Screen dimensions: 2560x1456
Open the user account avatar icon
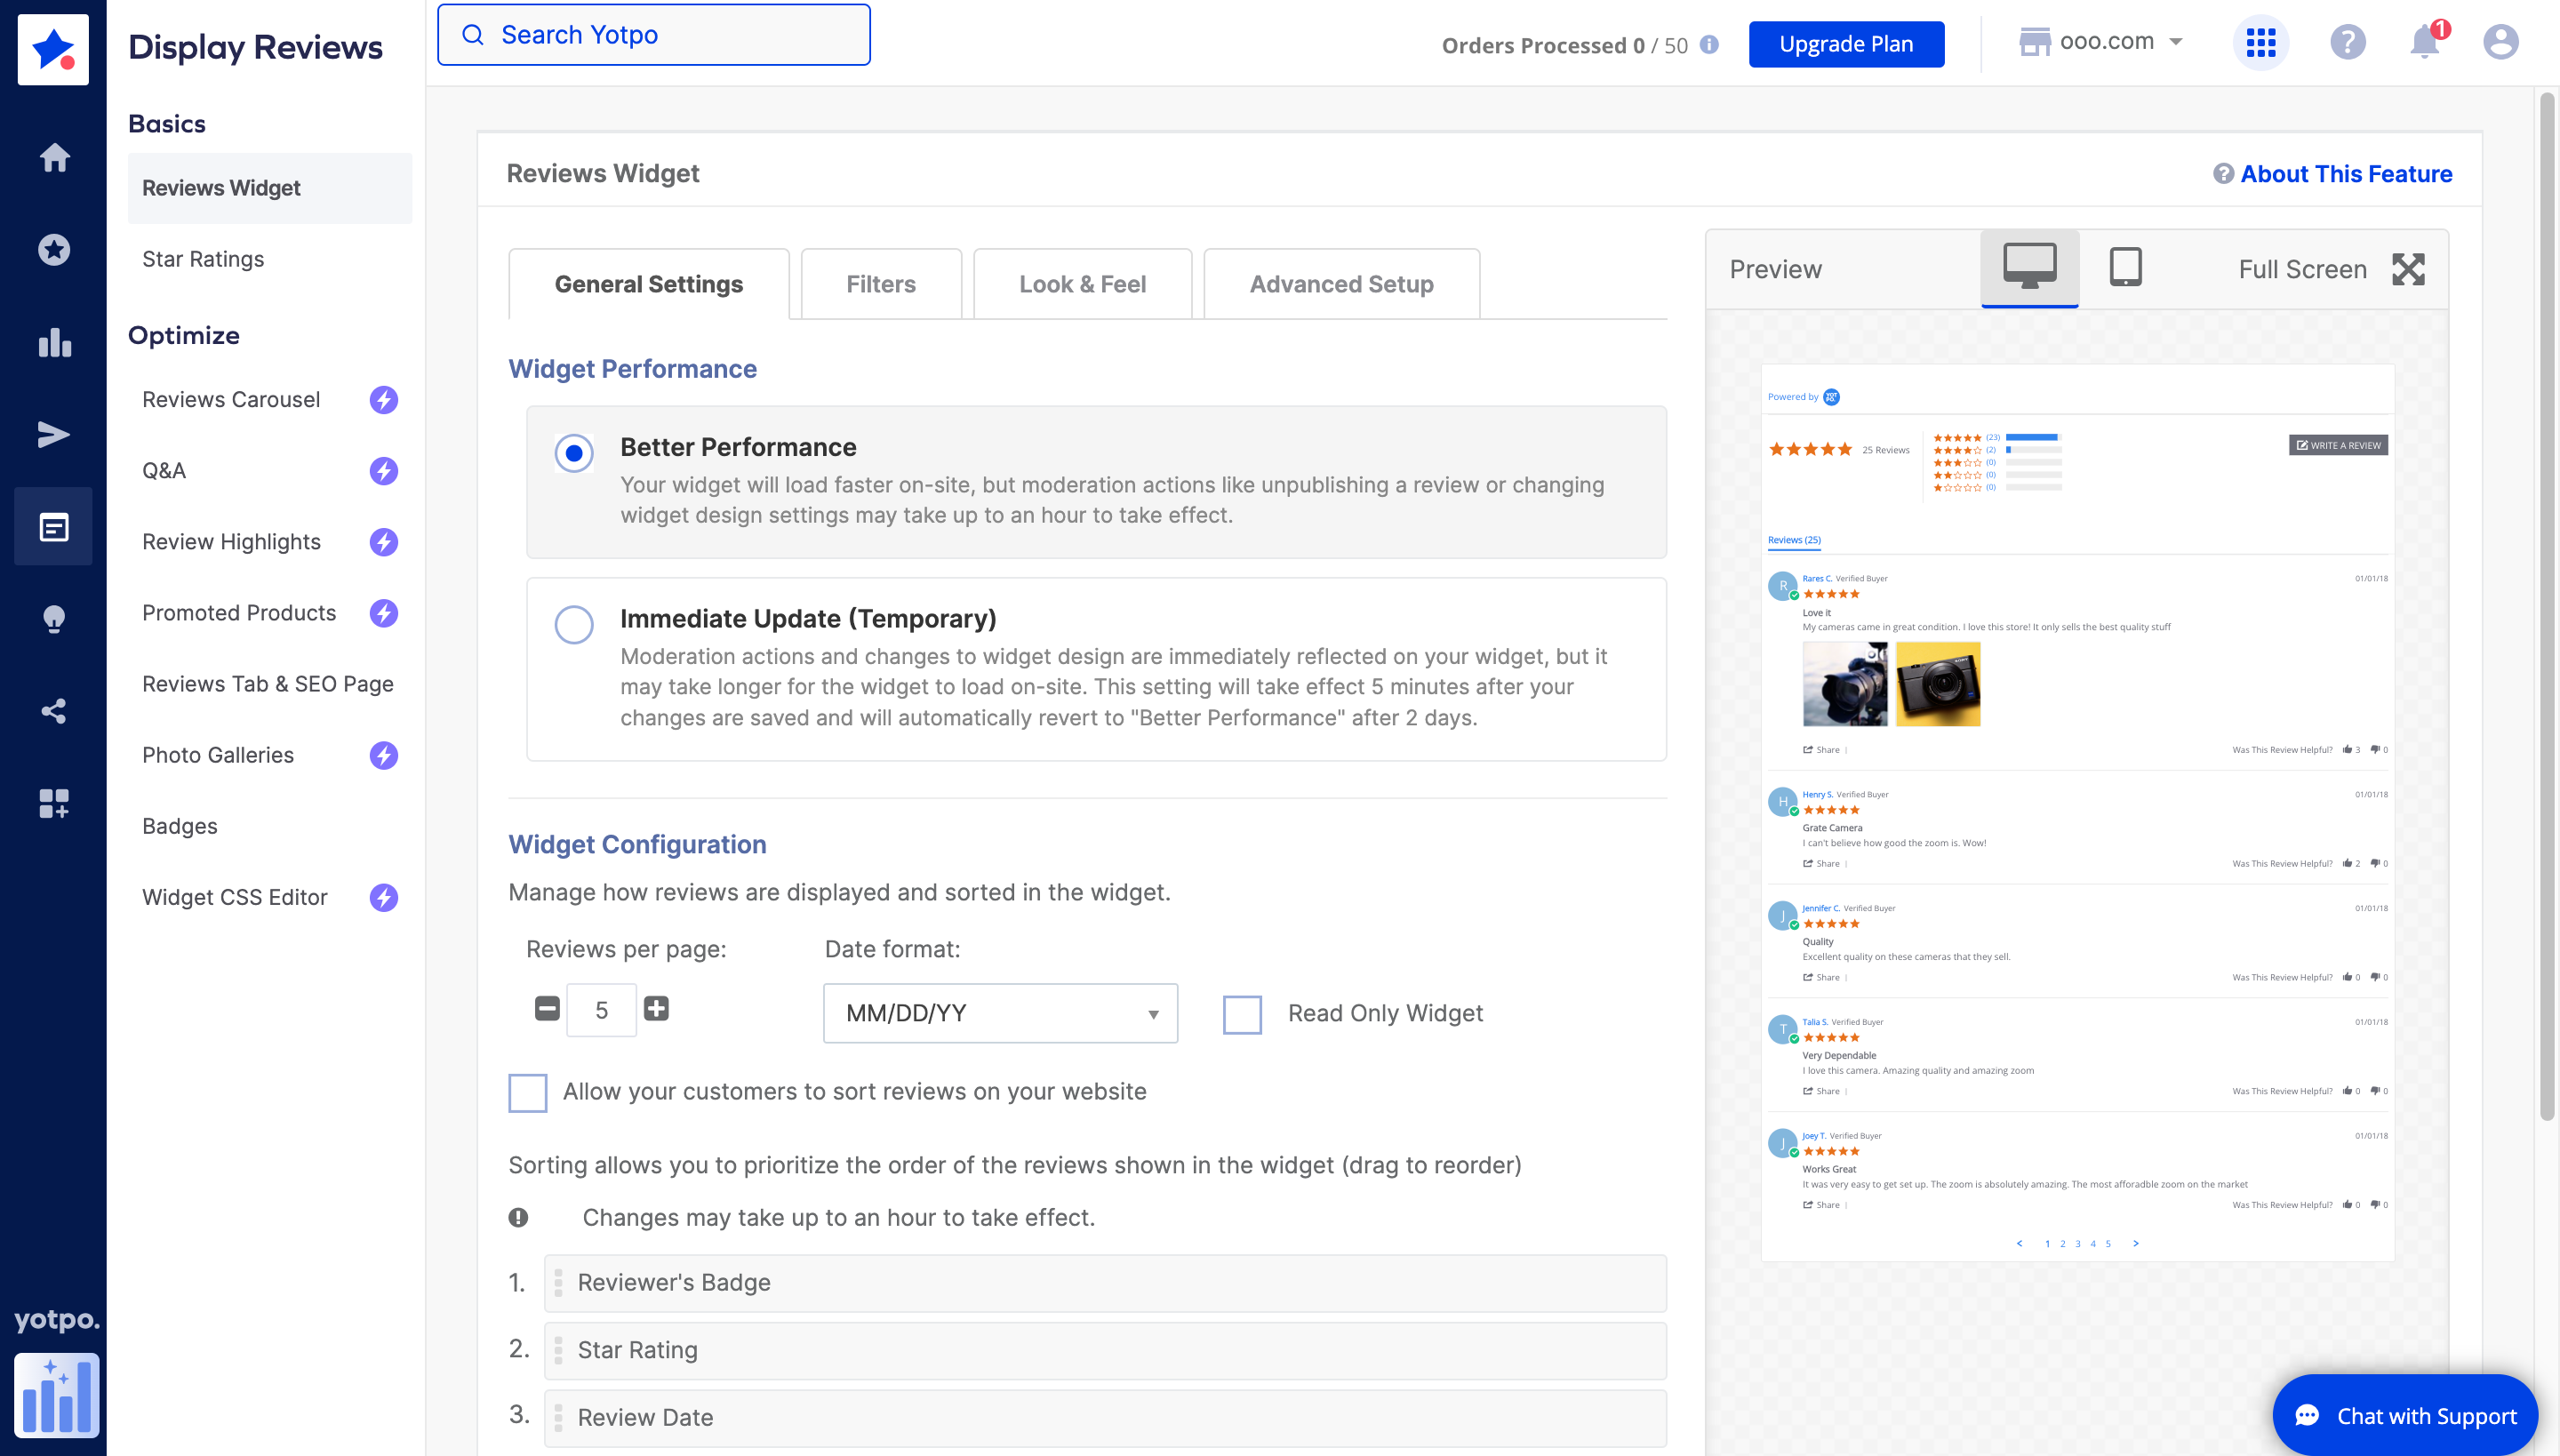pos(2501,42)
